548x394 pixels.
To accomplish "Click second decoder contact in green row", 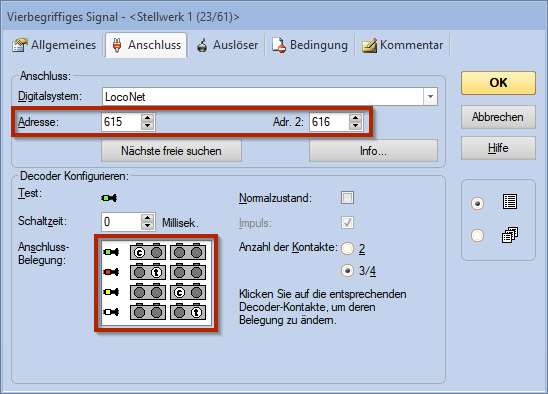I will click(157, 252).
